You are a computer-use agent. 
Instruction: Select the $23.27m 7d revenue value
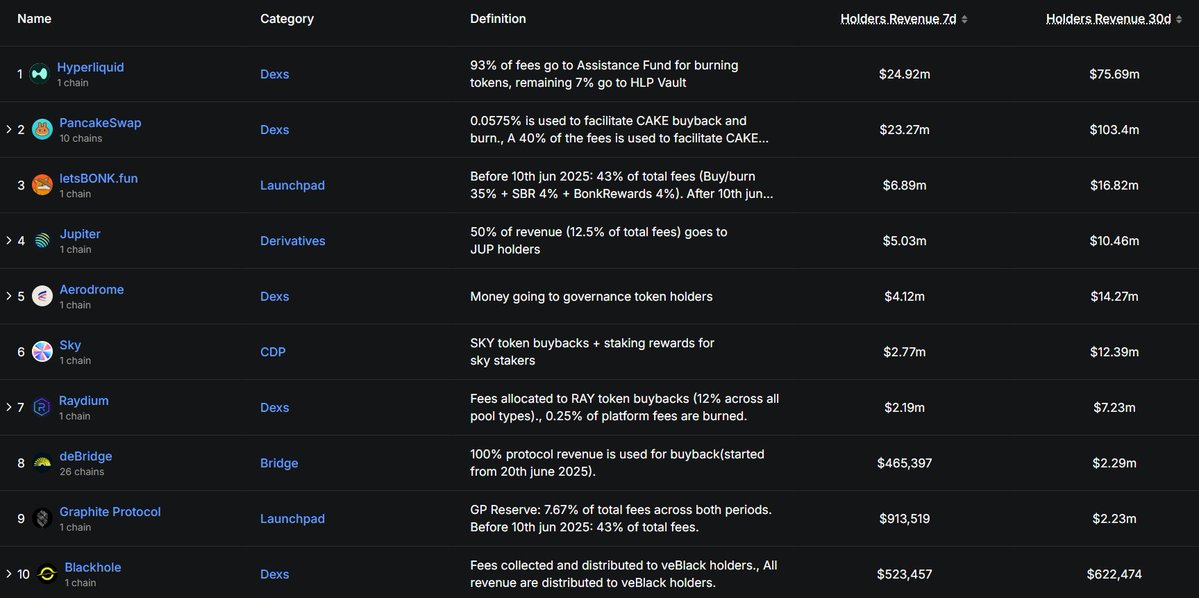(905, 130)
